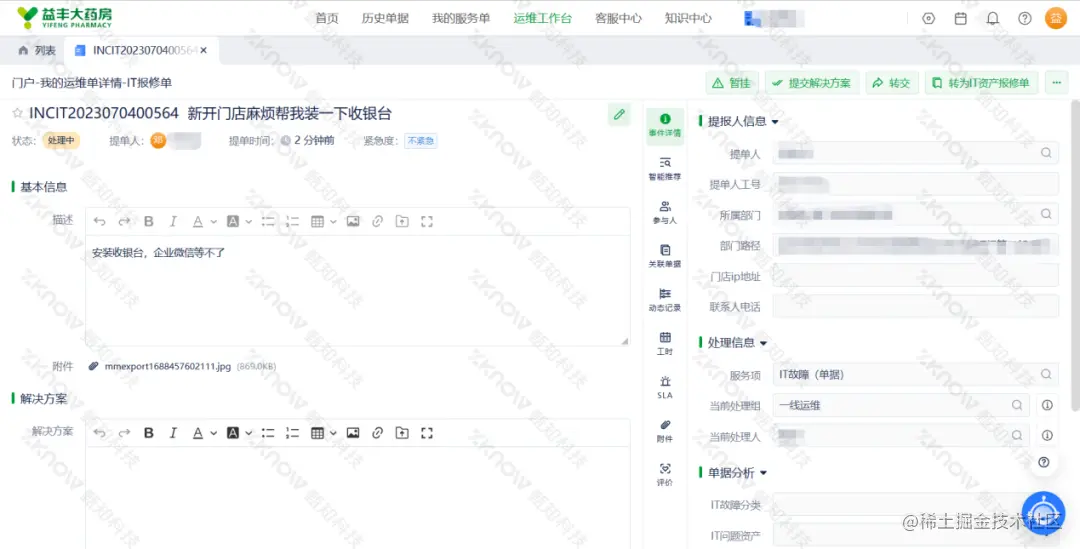Toggle bold in the 描述 editor
Image resolution: width=1080 pixels, height=549 pixels.
click(x=149, y=222)
